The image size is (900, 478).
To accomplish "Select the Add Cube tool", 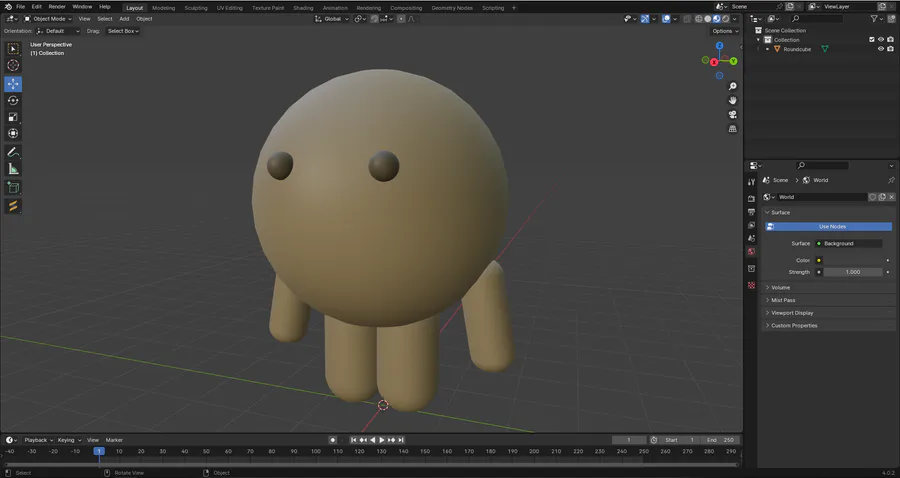I will [13, 188].
